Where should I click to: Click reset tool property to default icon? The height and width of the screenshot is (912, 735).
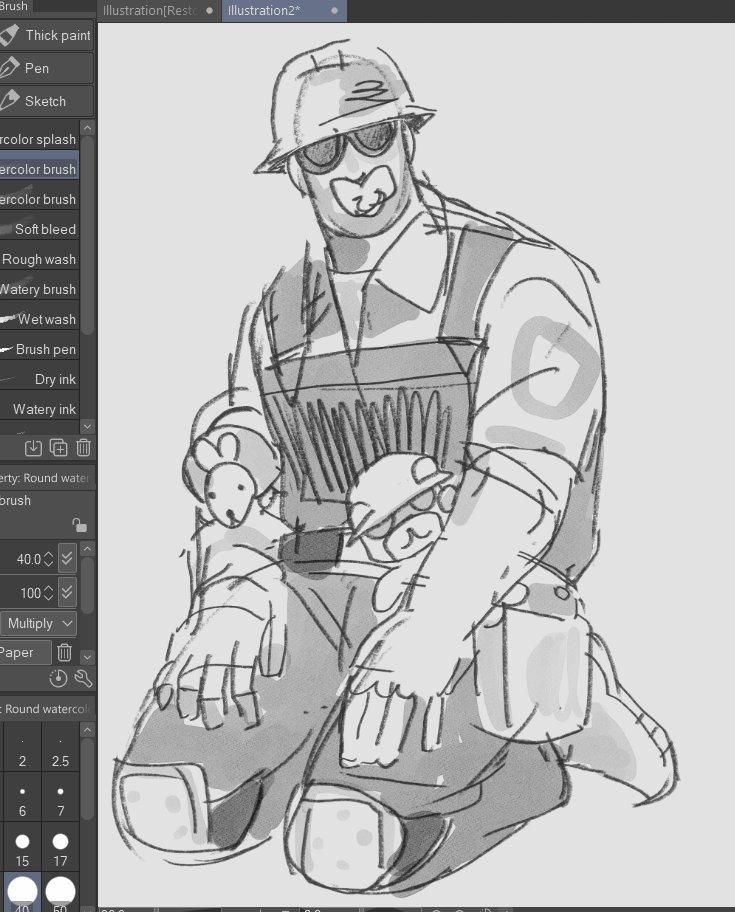(x=58, y=678)
